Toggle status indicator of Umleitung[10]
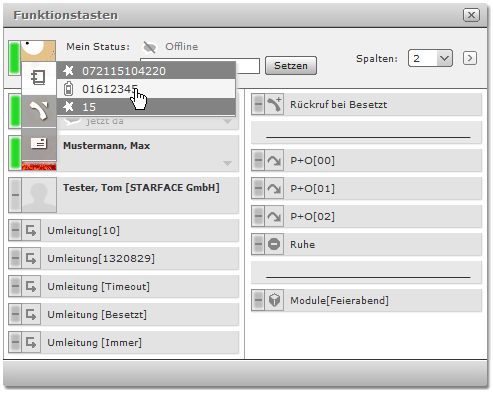 pos(15,230)
